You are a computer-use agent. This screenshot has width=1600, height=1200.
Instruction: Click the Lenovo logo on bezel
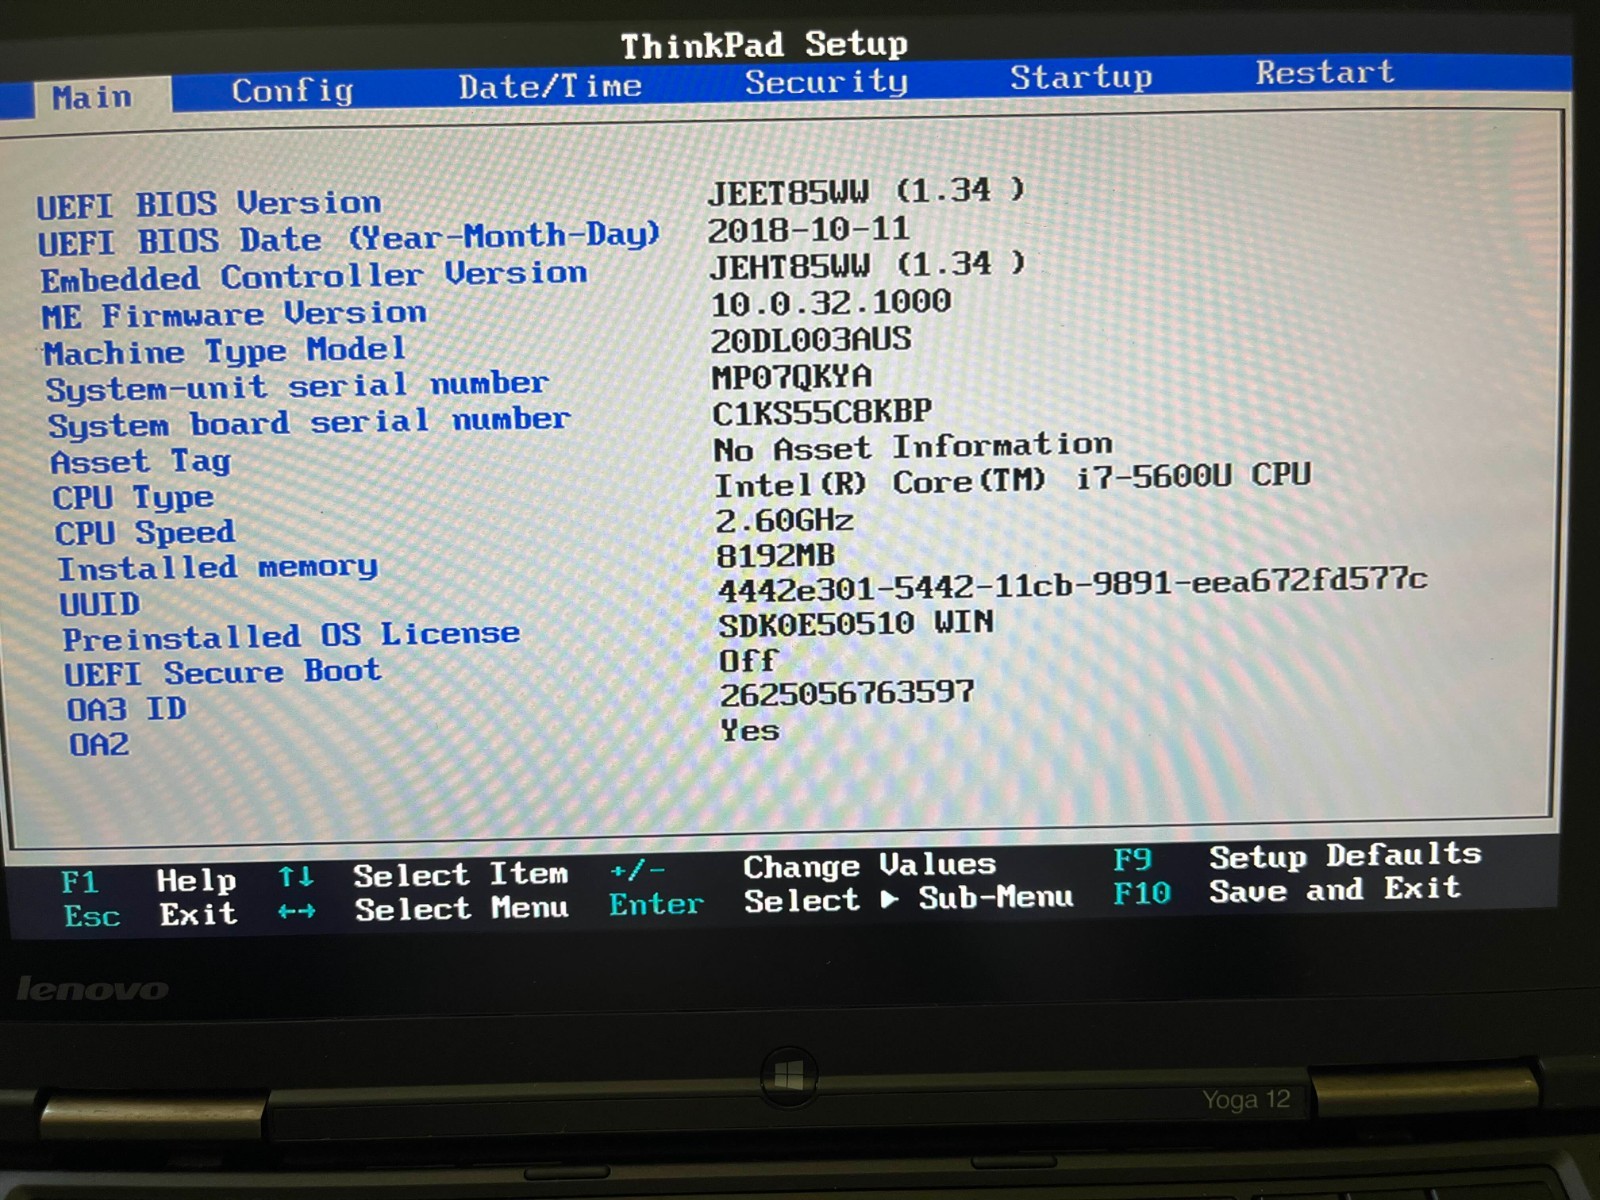(x=92, y=989)
